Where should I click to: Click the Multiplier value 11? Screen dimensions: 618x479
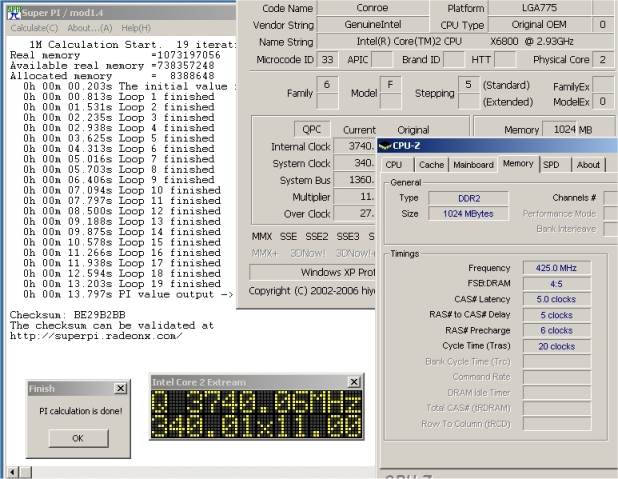click(355, 197)
